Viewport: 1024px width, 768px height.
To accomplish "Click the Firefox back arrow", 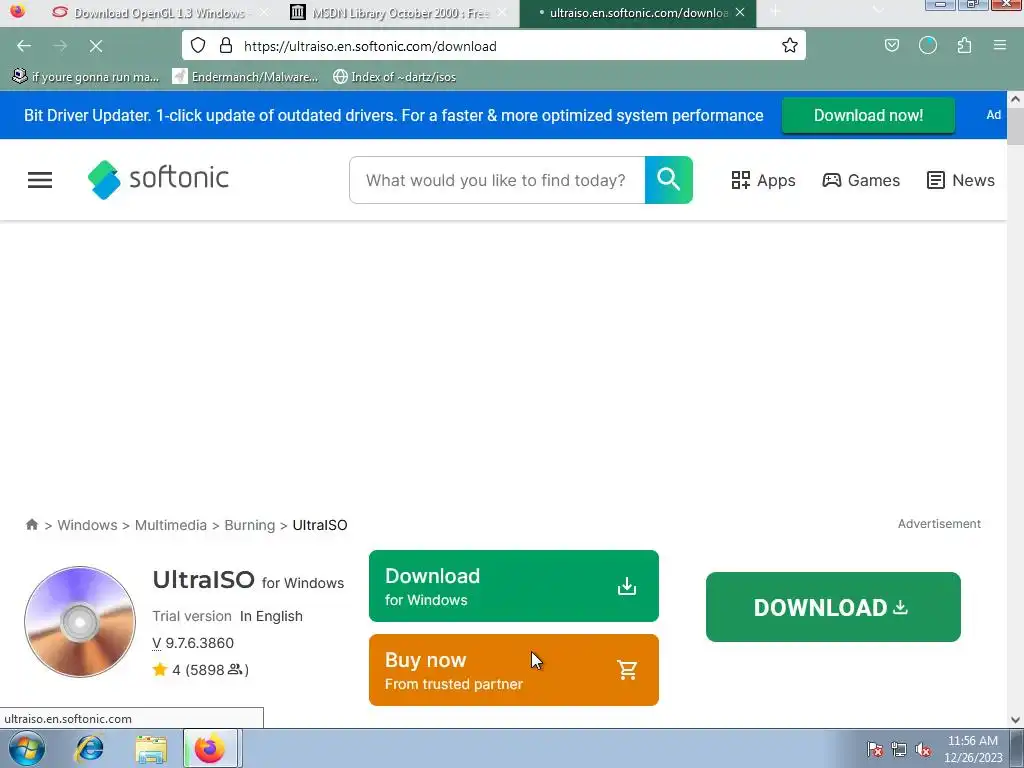I will (x=24, y=46).
